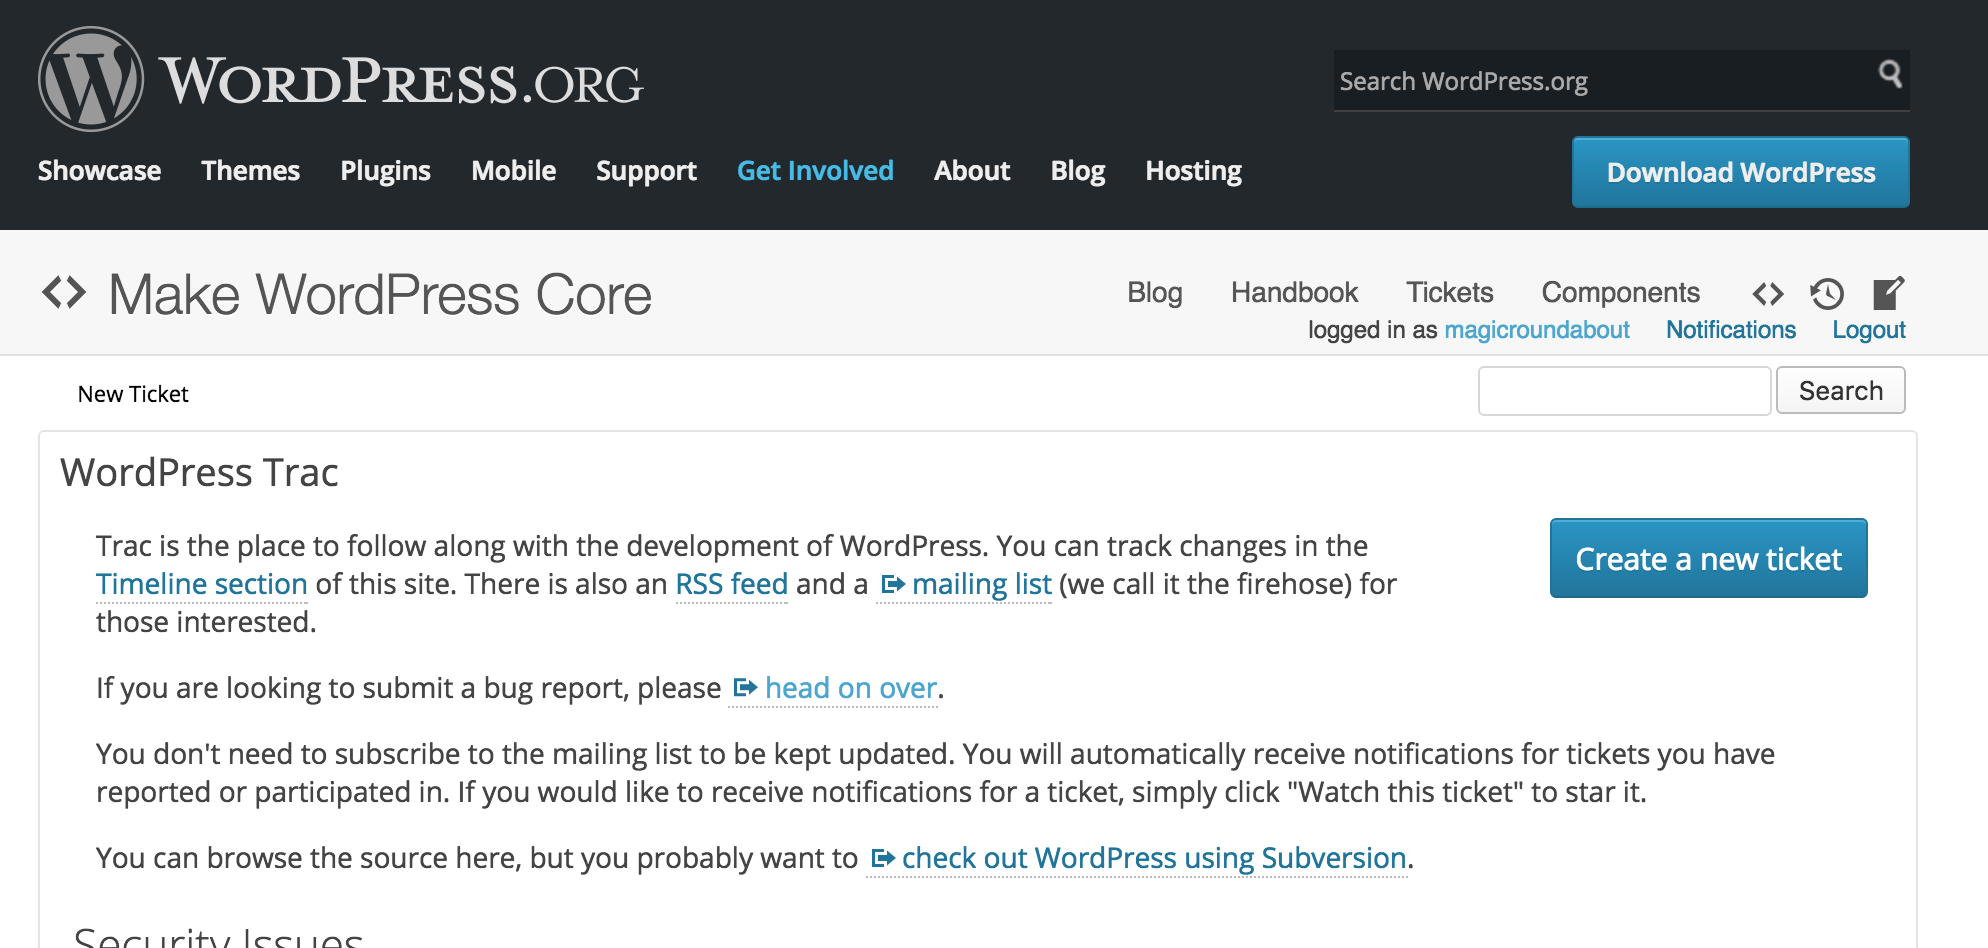This screenshot has width=1988, height=948.
Task: Open the Components page
Action: point(1620,292)
